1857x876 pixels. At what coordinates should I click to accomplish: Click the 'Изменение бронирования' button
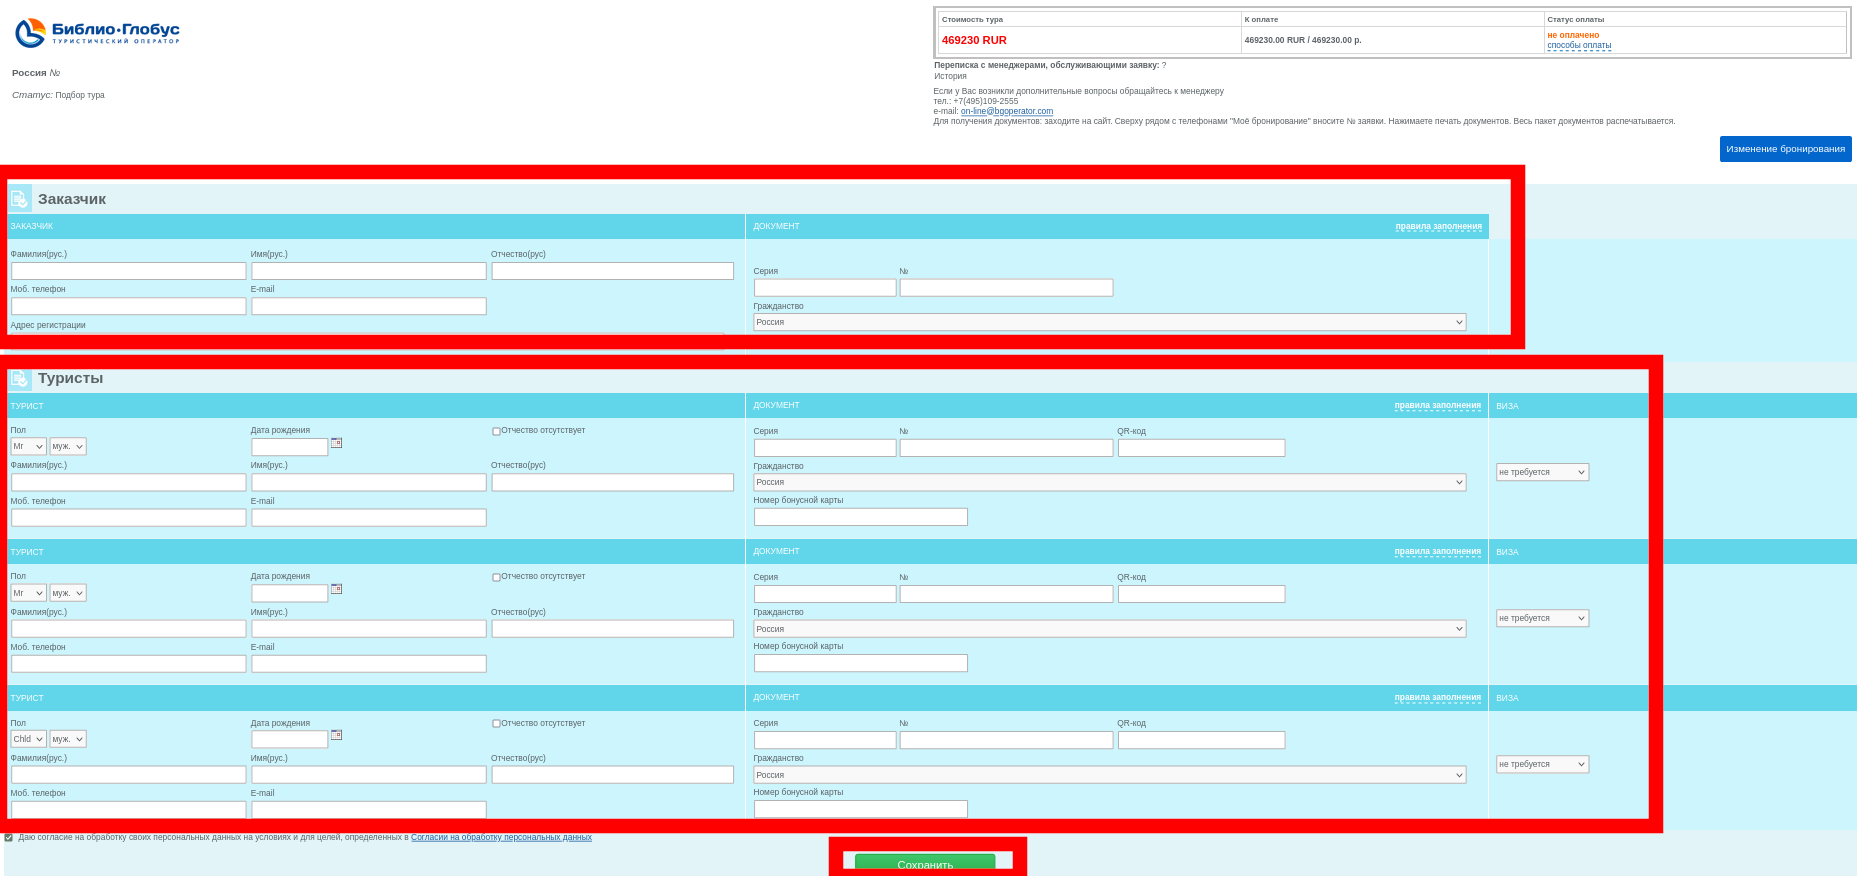(x=1785, y=149)
